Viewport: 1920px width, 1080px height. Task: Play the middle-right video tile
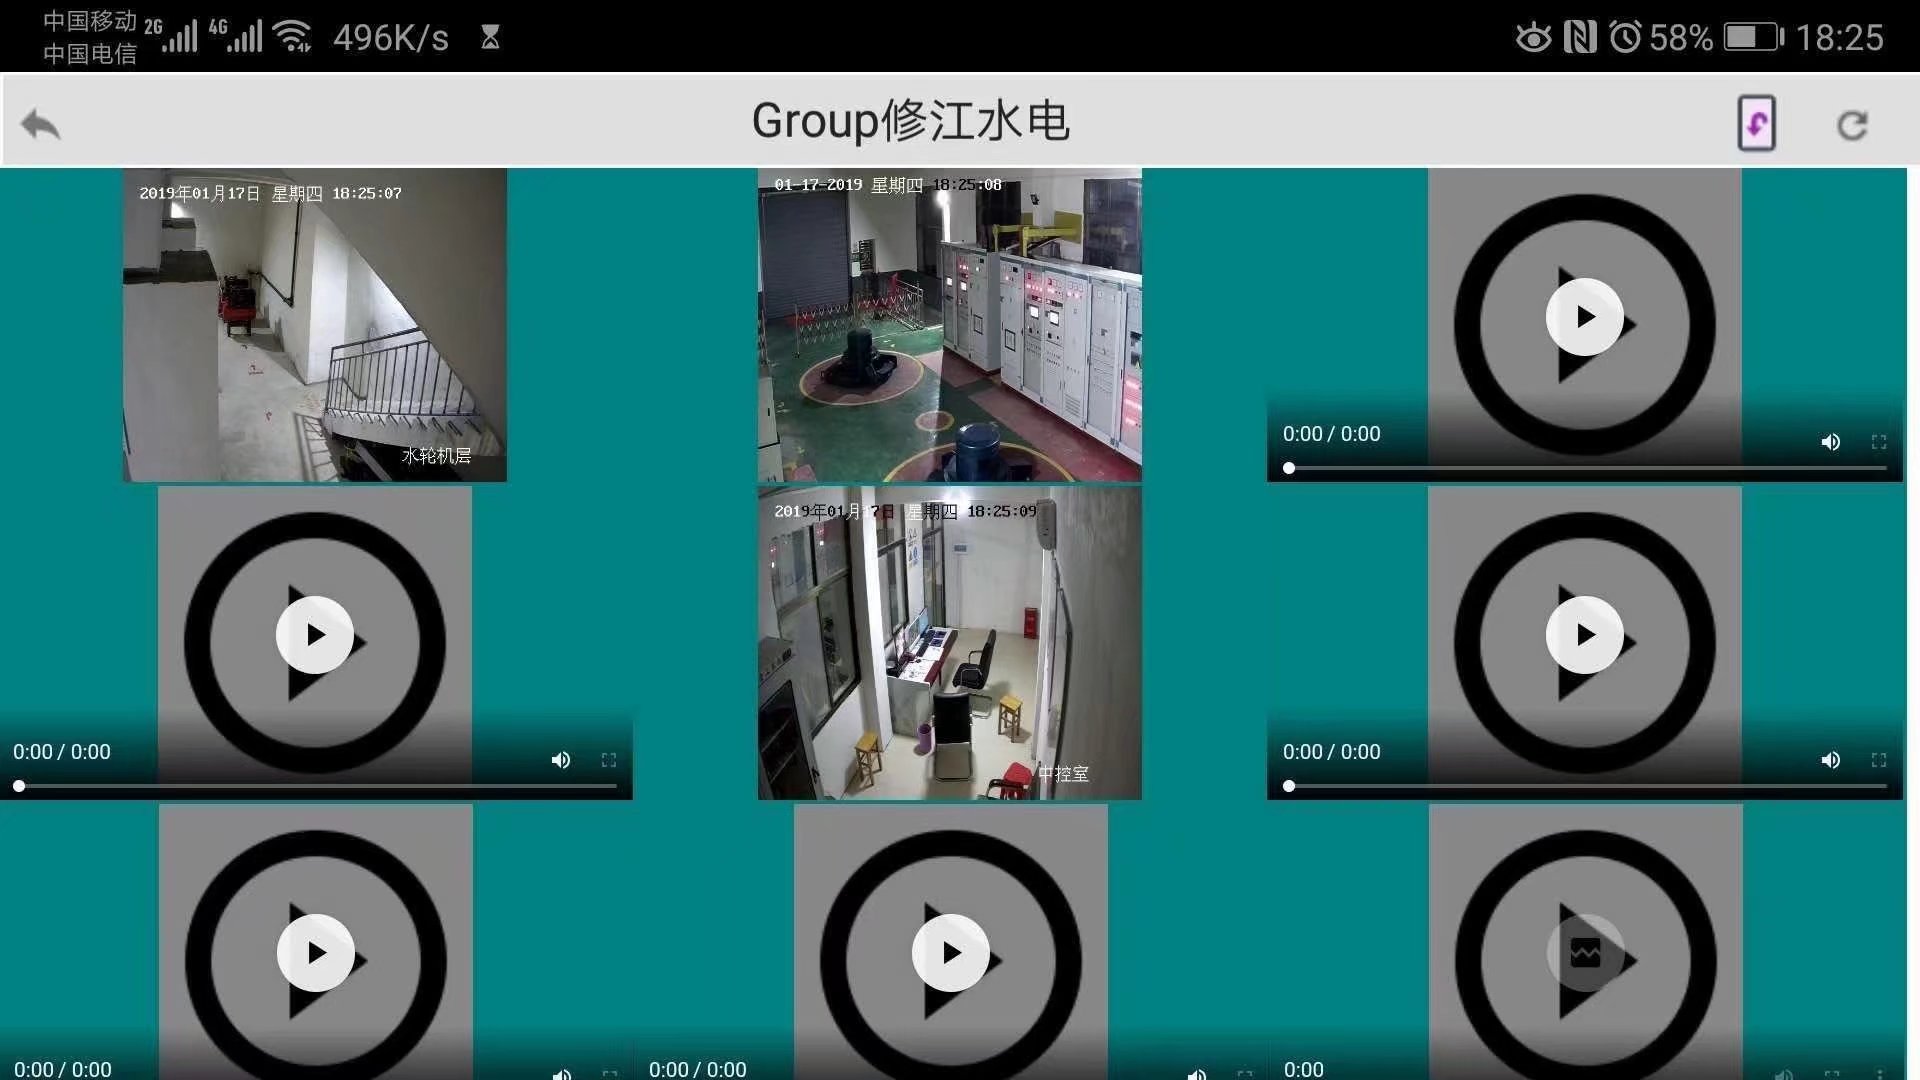click(x=1584, y=635)
